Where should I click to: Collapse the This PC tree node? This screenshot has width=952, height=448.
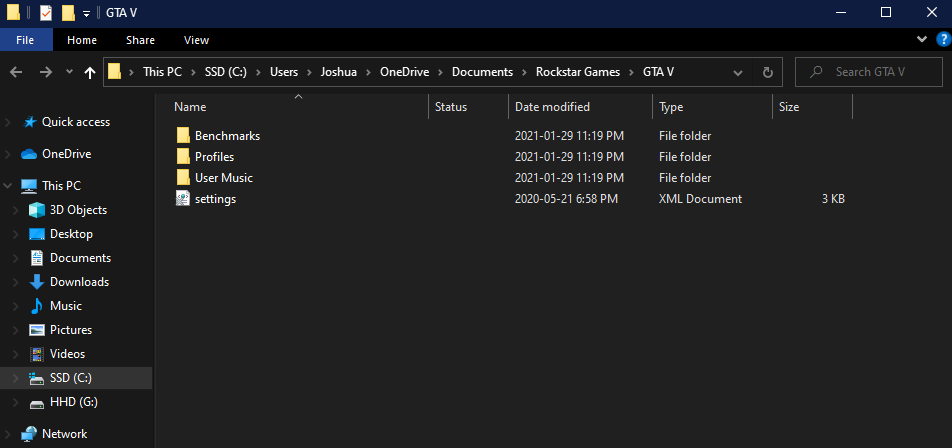[x=8, y=186]
